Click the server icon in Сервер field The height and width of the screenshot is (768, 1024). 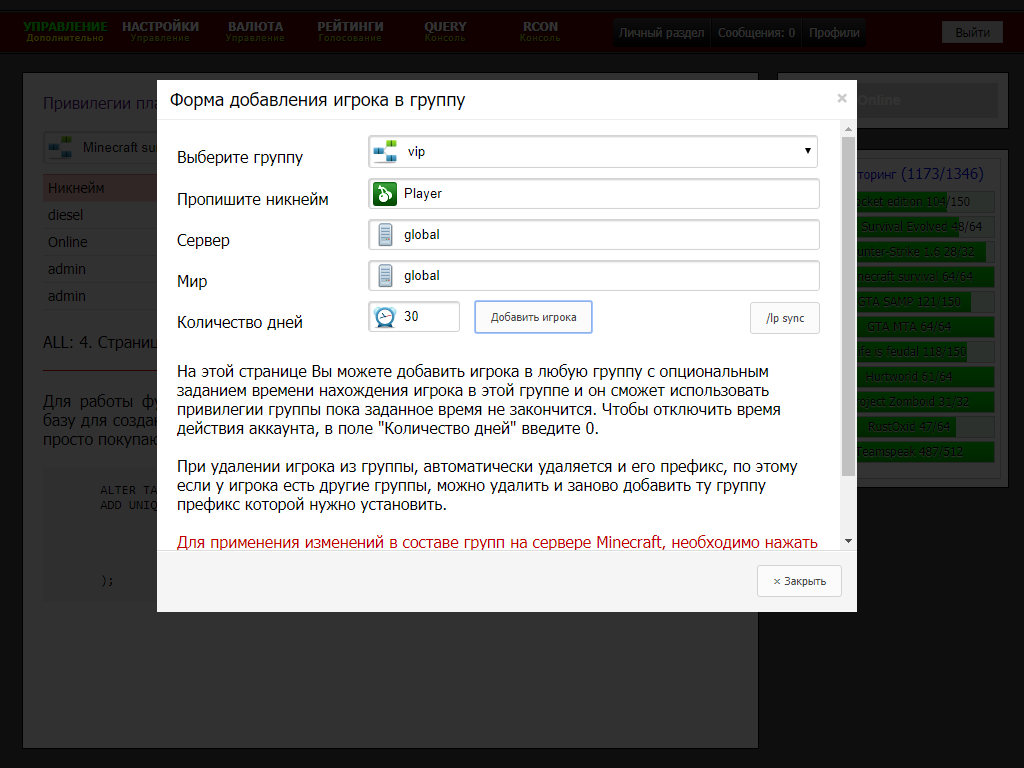pyautogui.click(x=385, y=235)
